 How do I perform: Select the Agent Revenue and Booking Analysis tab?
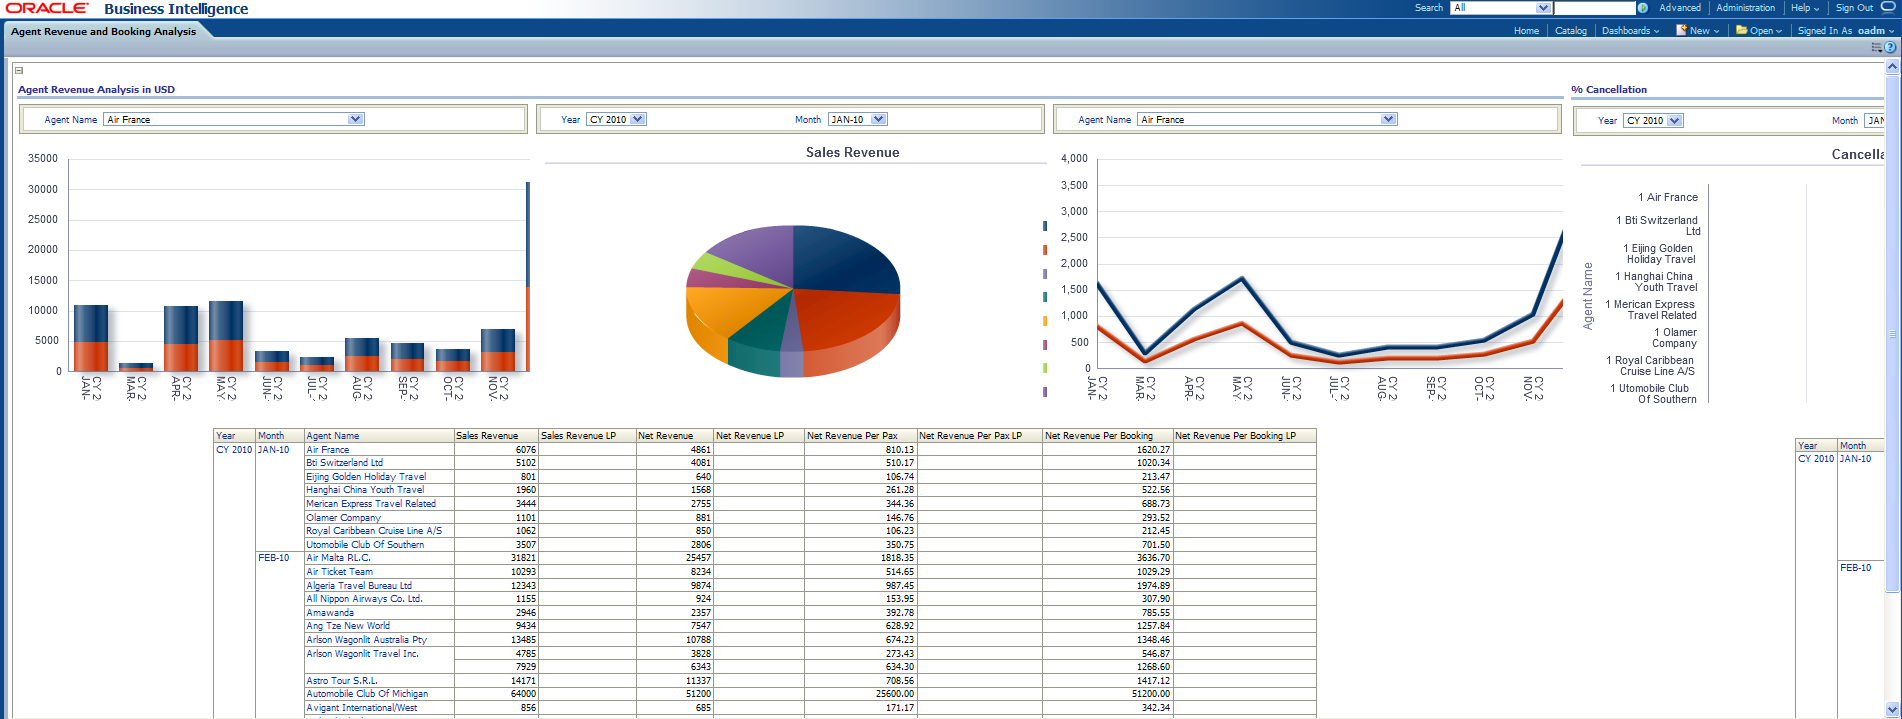[x=104, y=31]
